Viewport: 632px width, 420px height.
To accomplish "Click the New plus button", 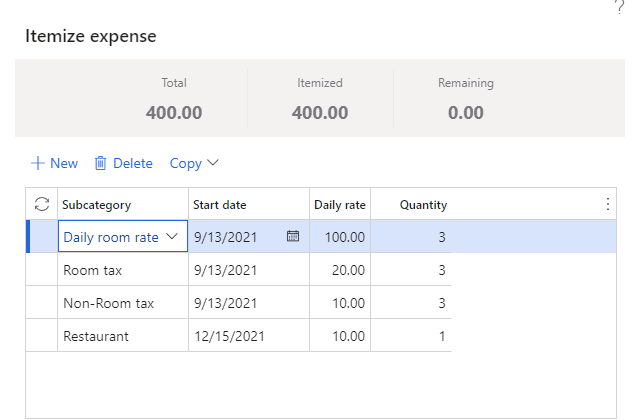I will click(x=54, y=163).
